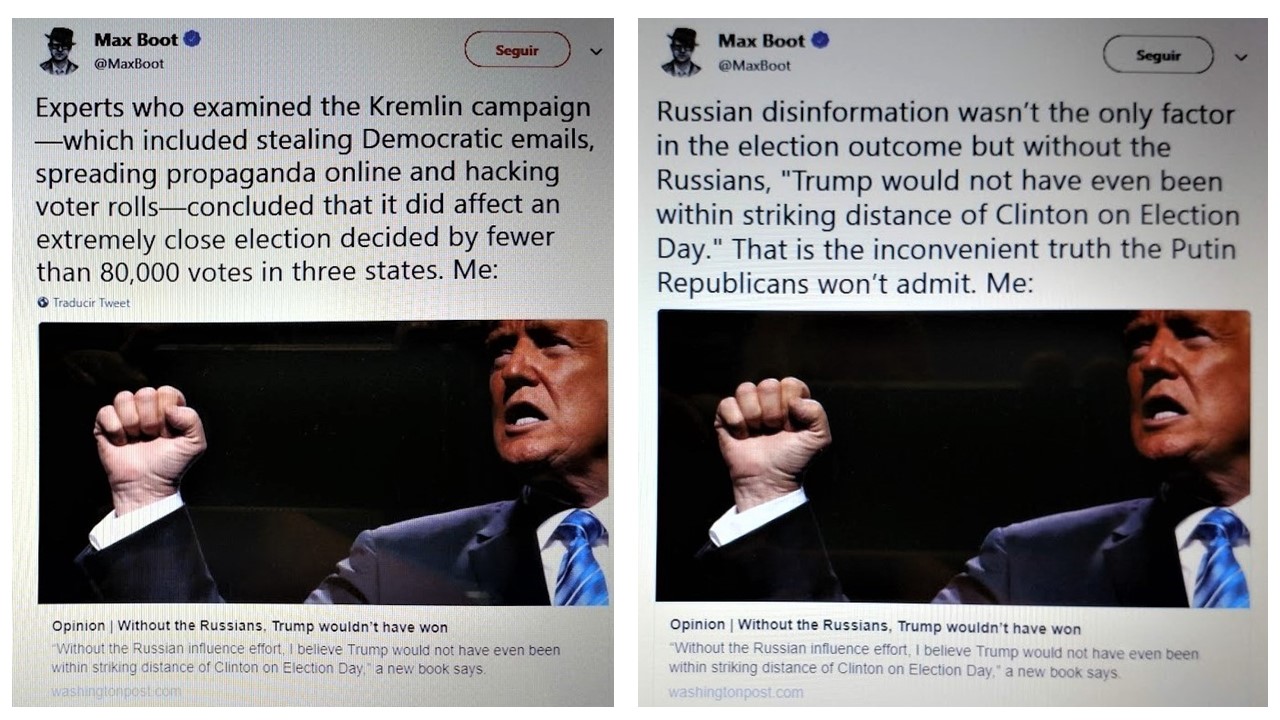Click Max Boot name in right tweet

tap(762, 41)
